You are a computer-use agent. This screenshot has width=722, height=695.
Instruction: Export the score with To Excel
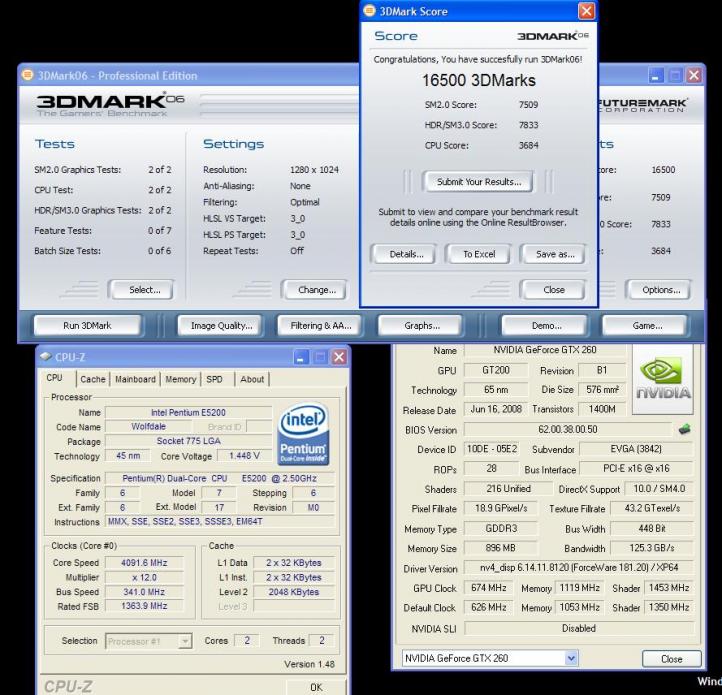pyautogui.click(x=479, y=254)
